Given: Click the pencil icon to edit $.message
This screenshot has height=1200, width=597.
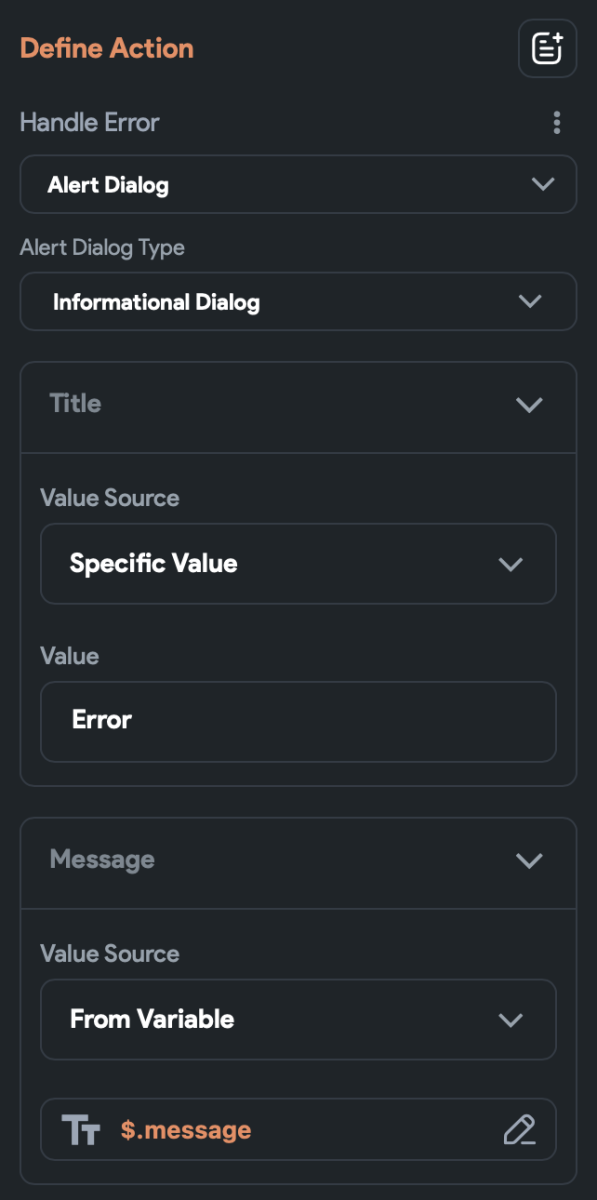Looking at the screenshot, I should pos(519,1130).
